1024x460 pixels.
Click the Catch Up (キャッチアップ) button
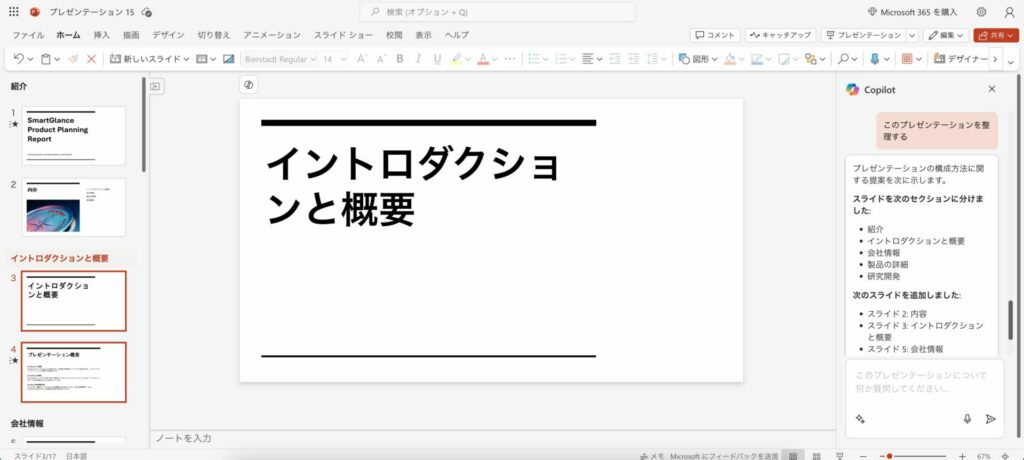780,35
